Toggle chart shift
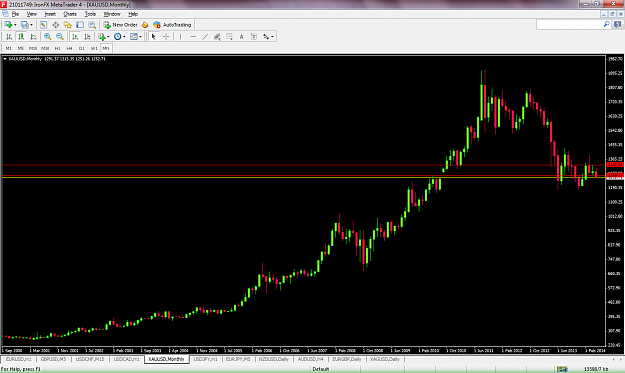This screenshot has height=373, width=625. [87, 37]
